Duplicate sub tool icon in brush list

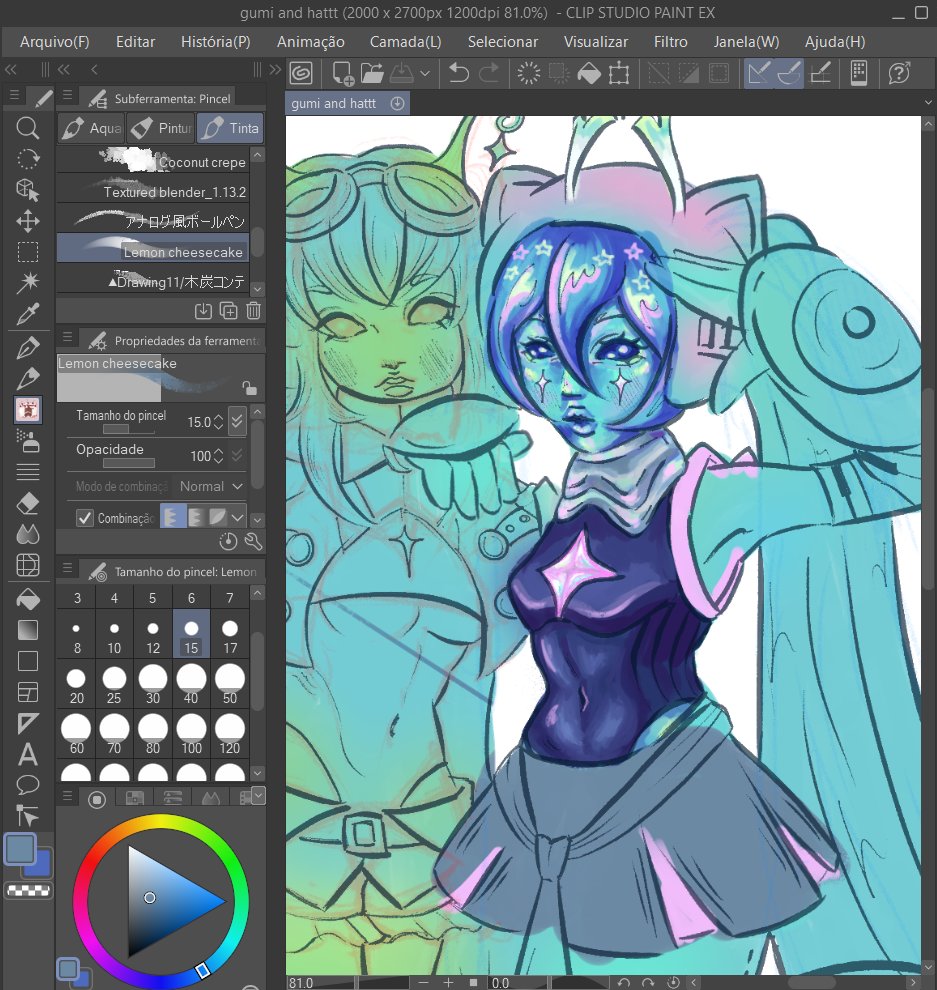click(229, 310)
